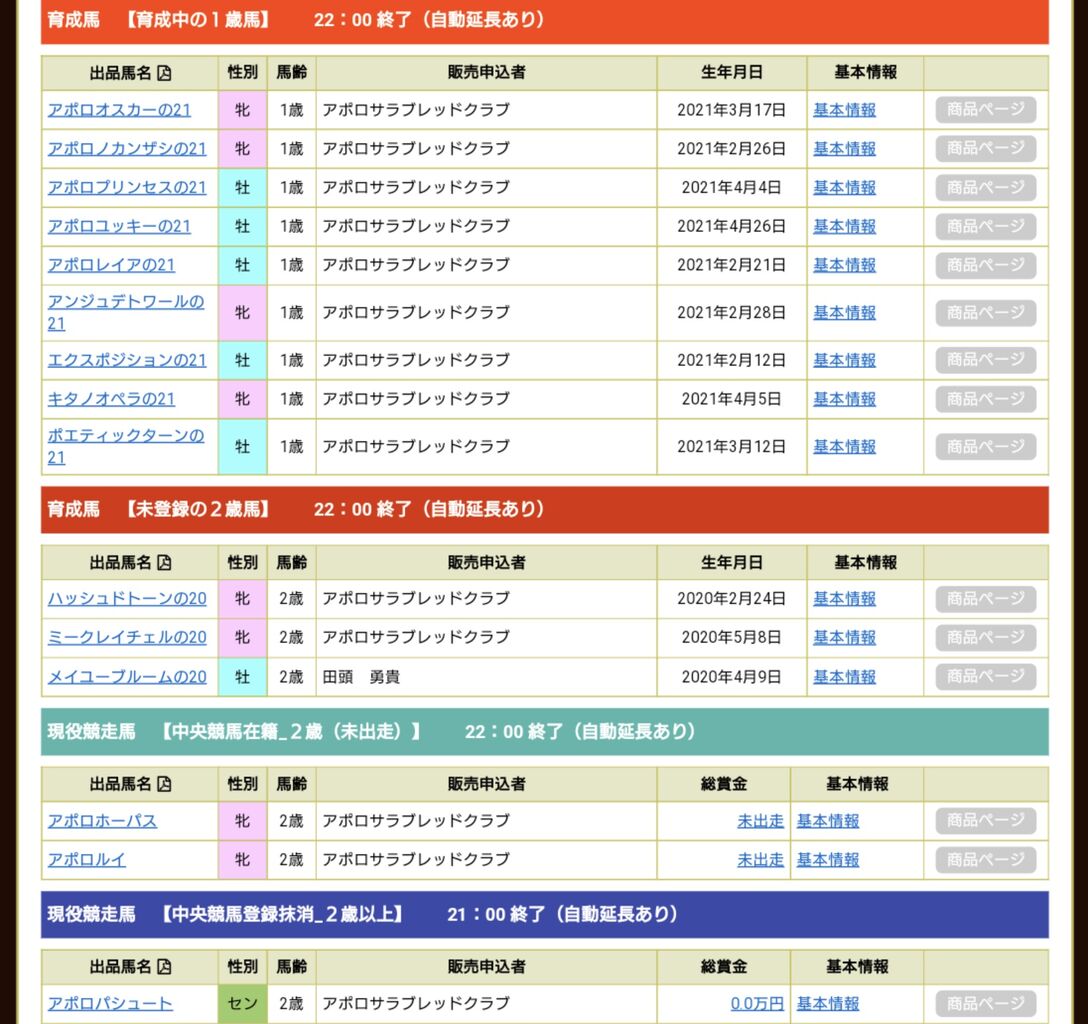Viewport: 1088px width, 1024px height.
Task: Open horse link アポロノカンザシの21
Action: pos(127,148)
